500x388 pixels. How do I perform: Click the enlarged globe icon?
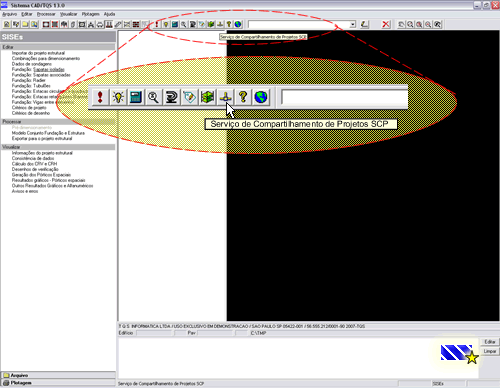(261, 97)
